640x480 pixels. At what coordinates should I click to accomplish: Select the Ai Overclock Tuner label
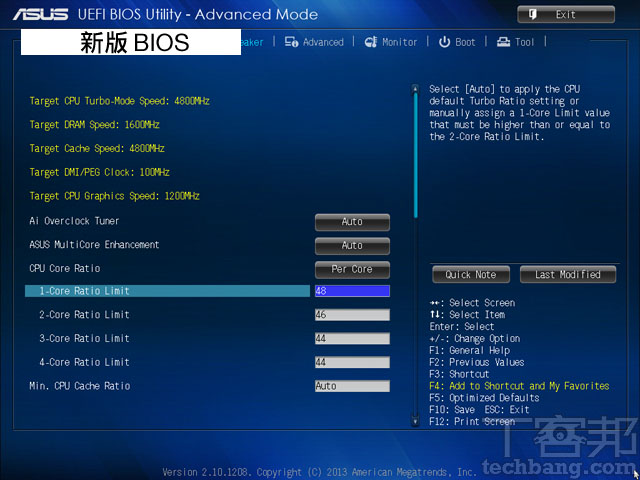coord(74,221)
